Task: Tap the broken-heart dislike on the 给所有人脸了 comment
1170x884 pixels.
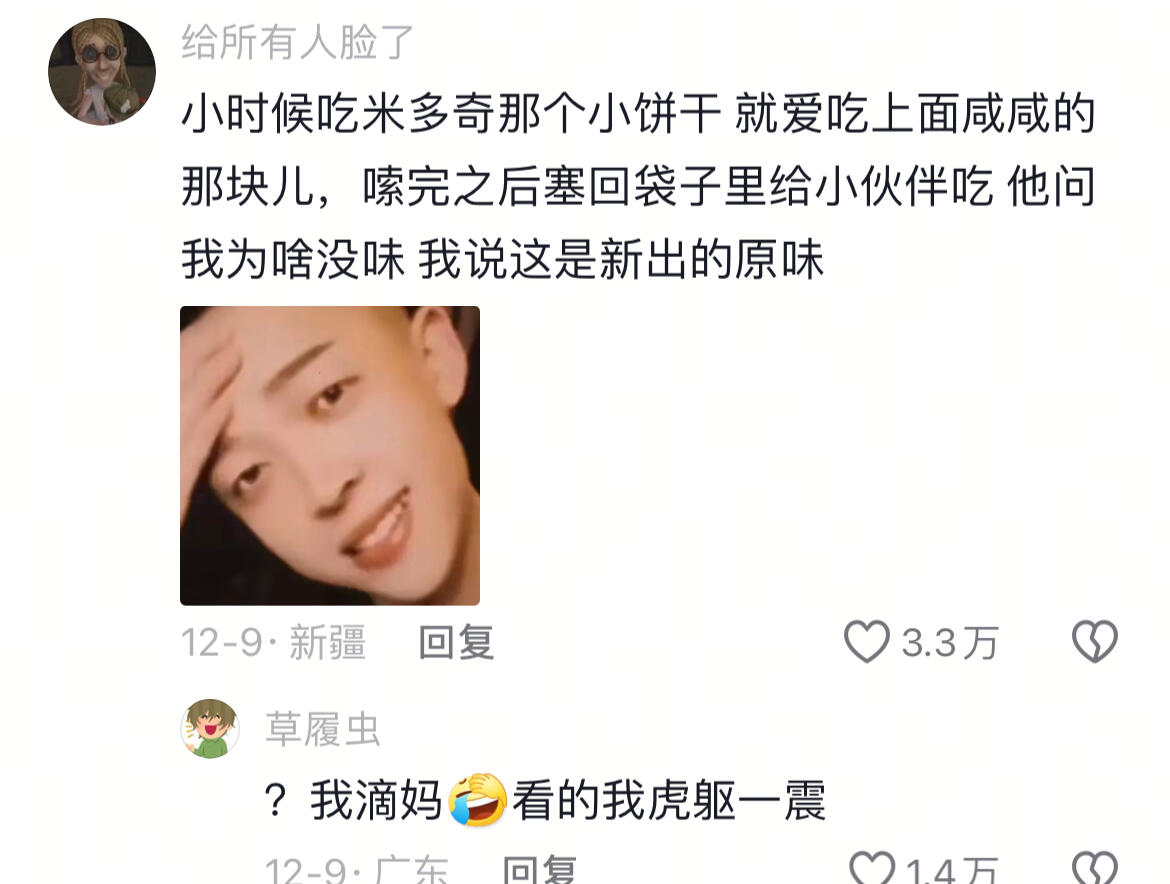Action: point(1095,642)
